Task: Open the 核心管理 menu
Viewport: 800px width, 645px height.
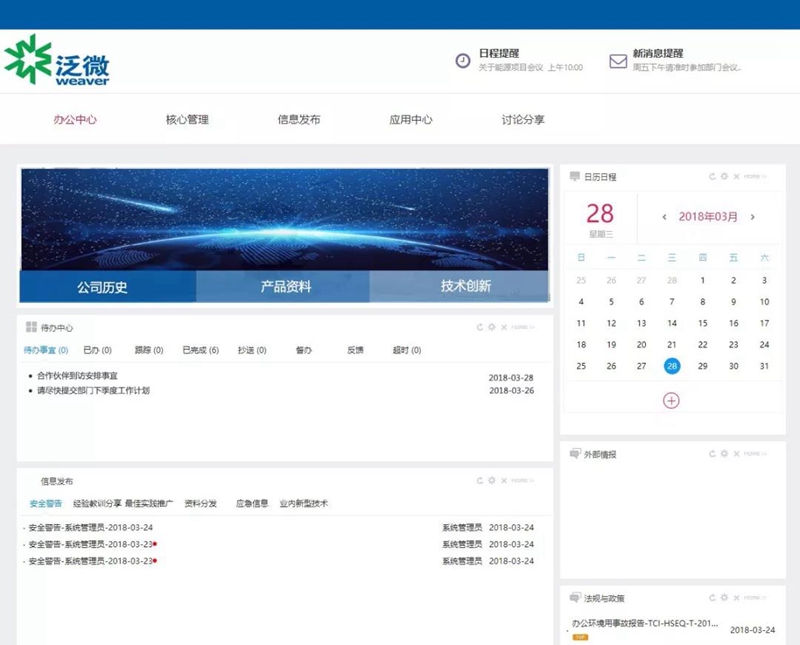Action: [187, 120]
